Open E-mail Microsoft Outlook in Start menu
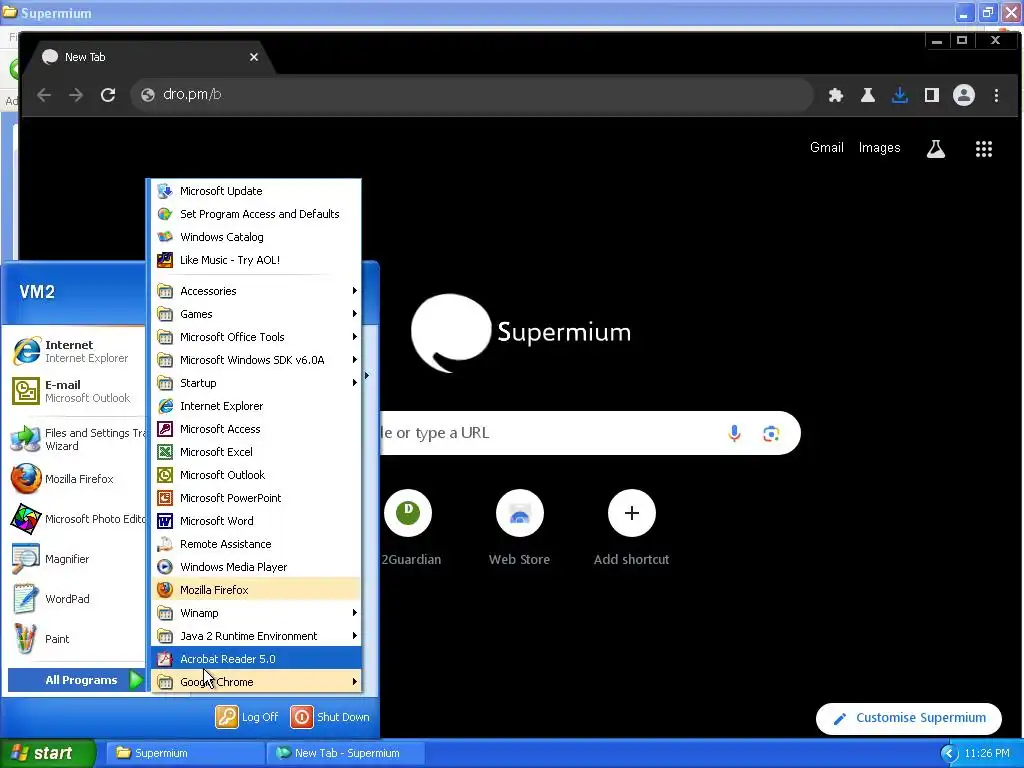Image resolution: width=1024 pixels, height=768 pixels. (x=76, y=391)
